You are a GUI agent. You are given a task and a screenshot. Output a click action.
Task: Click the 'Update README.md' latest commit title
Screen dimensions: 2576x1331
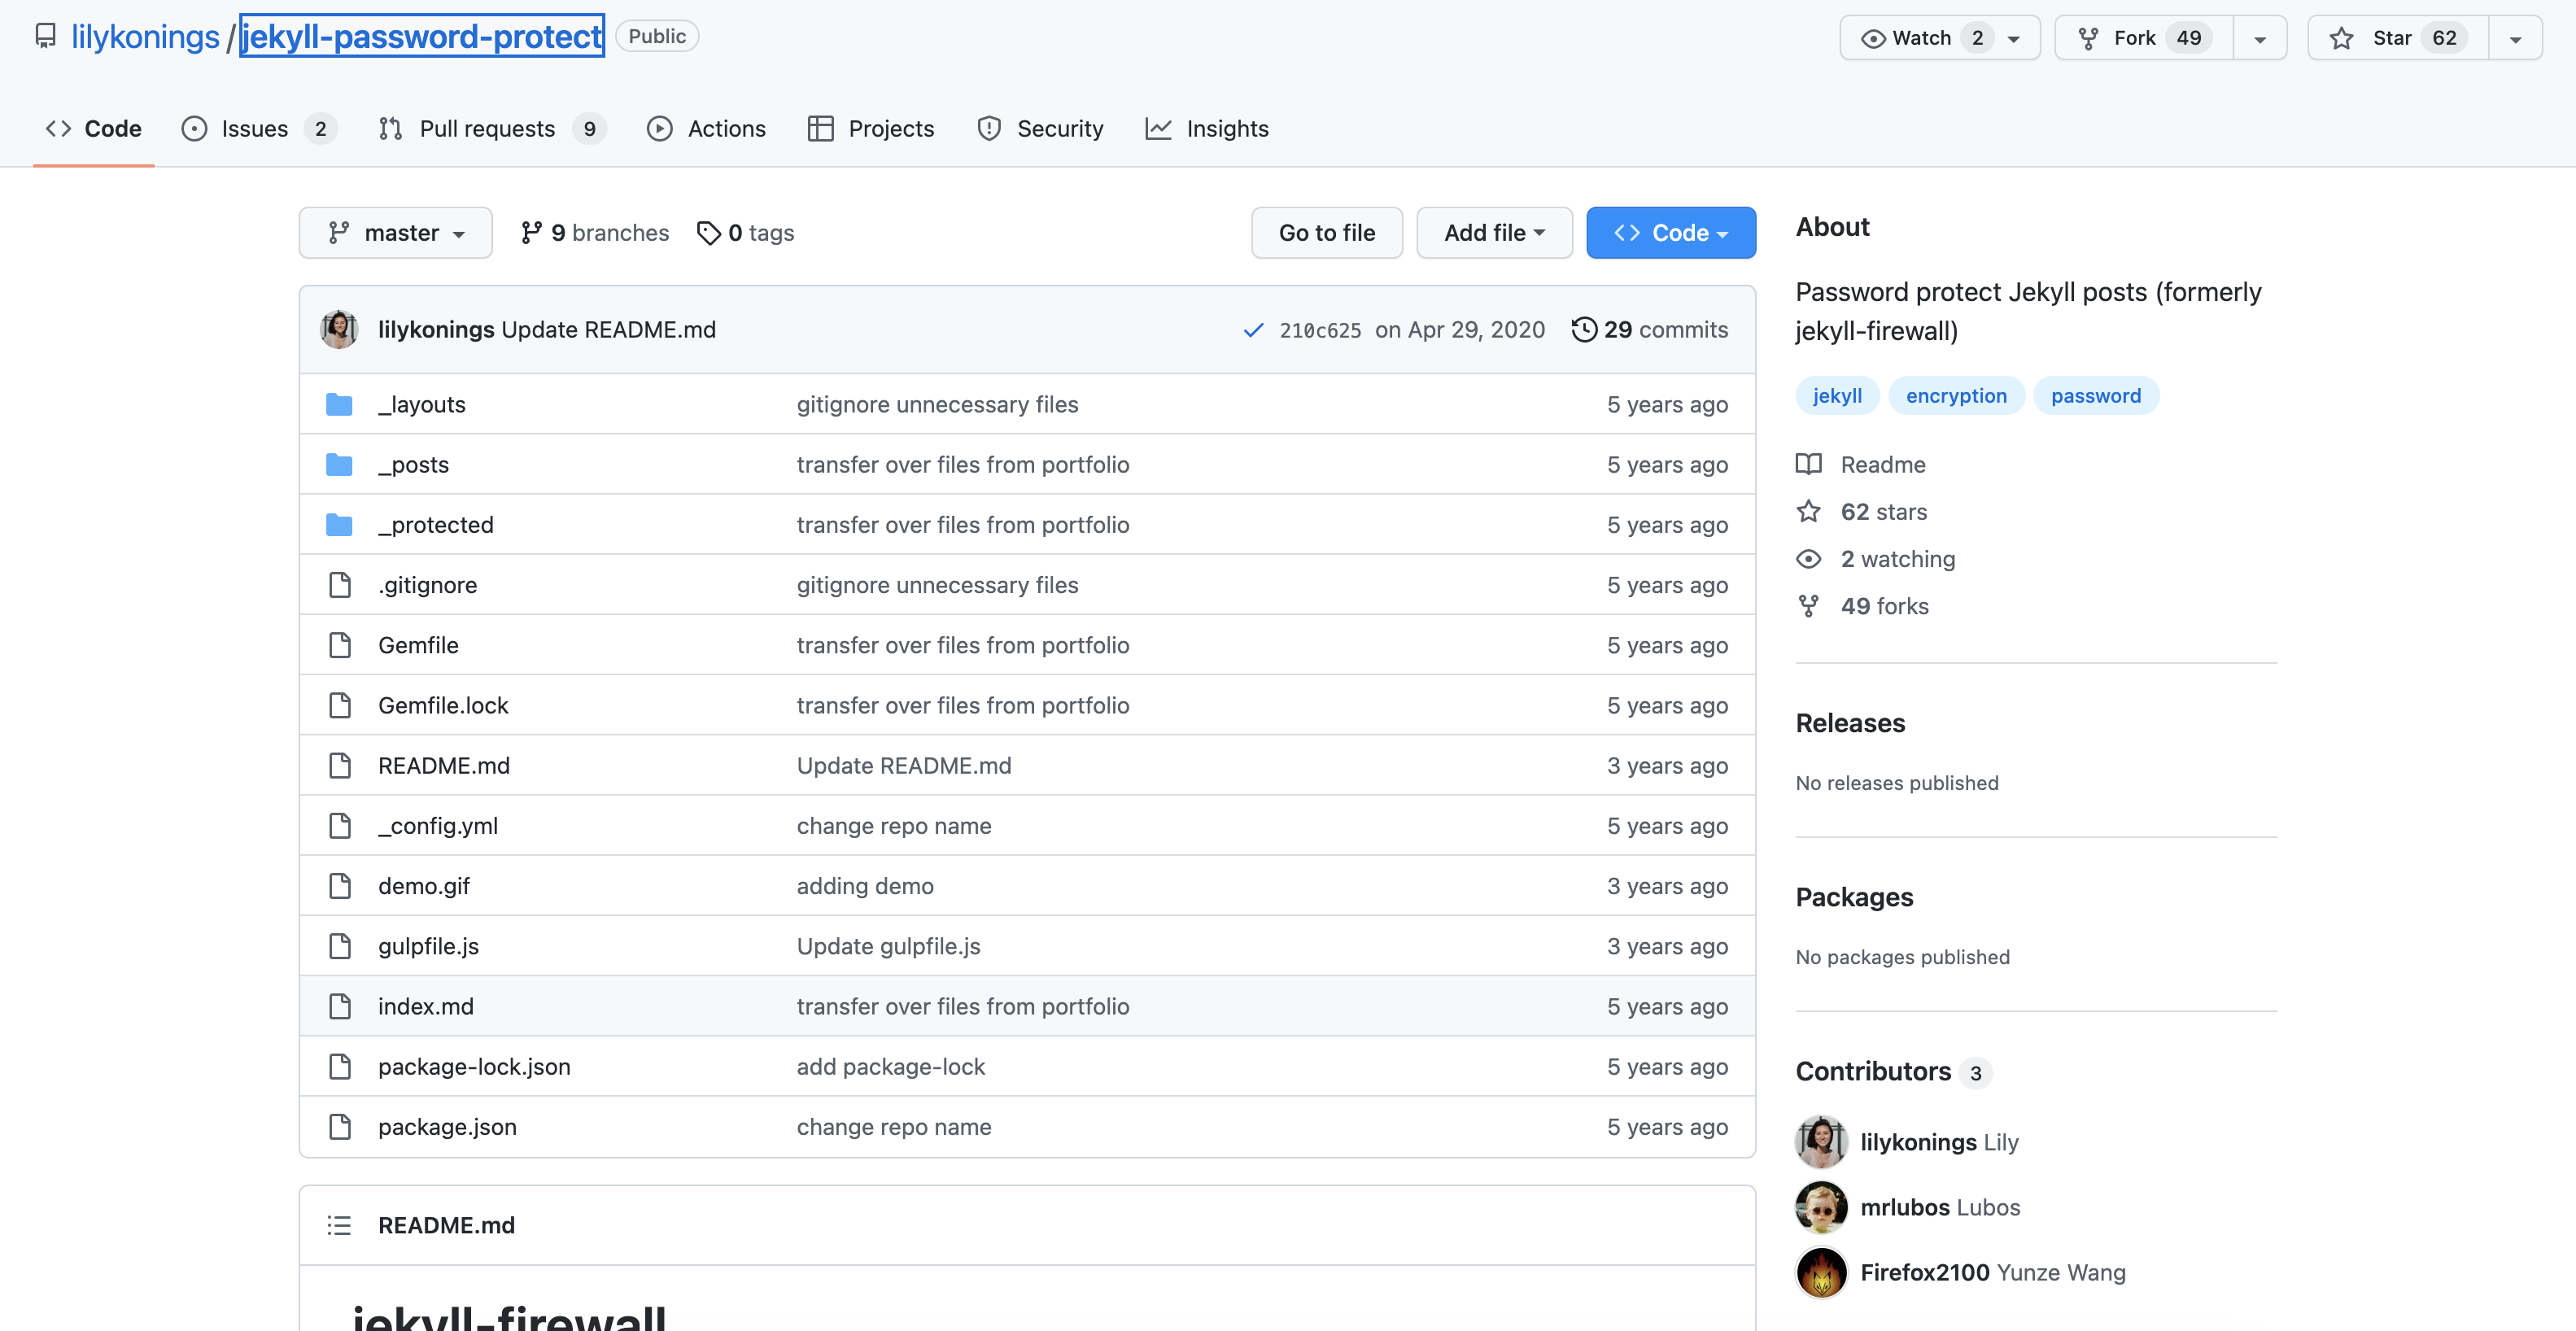[608, 330]
